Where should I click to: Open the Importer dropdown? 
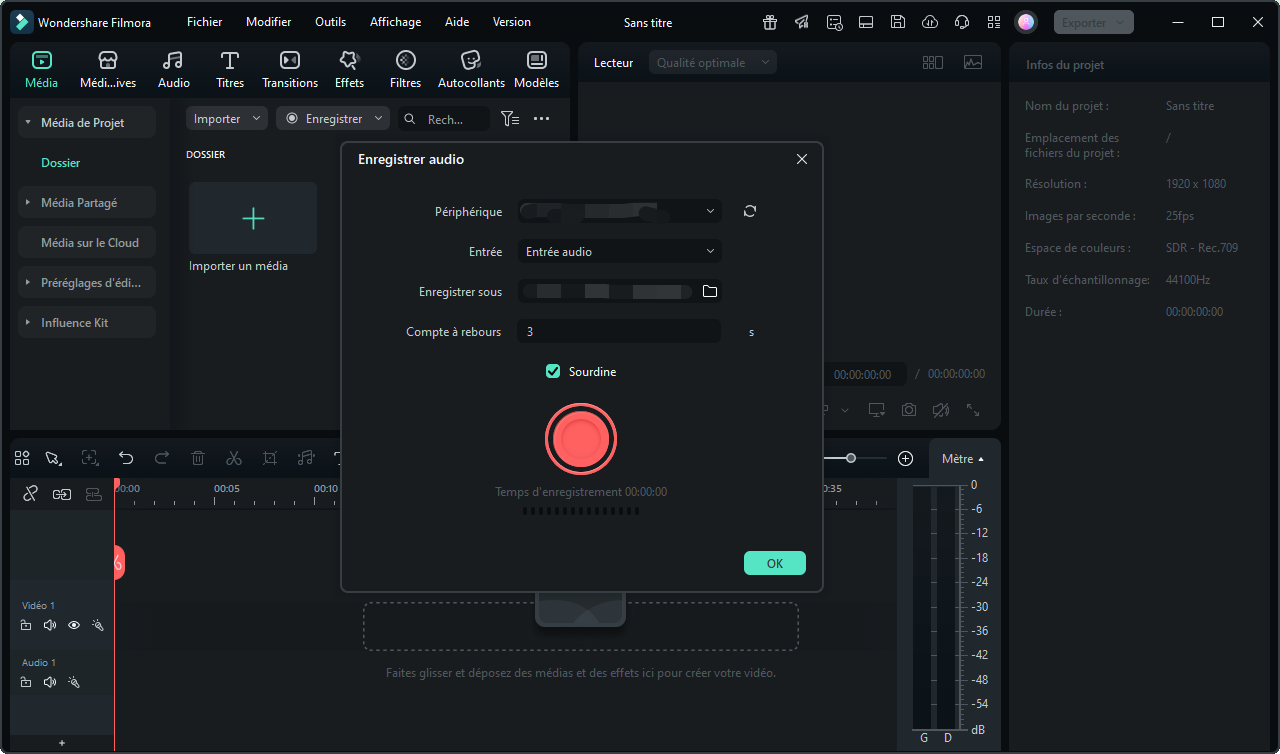tap(227, 119)
